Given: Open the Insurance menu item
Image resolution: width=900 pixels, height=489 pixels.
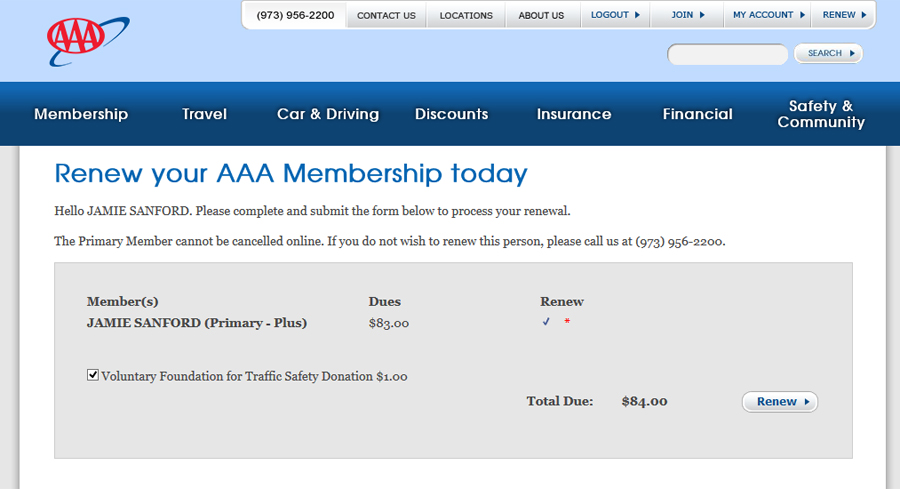Looking at the screenshot, I should [574, 114].
